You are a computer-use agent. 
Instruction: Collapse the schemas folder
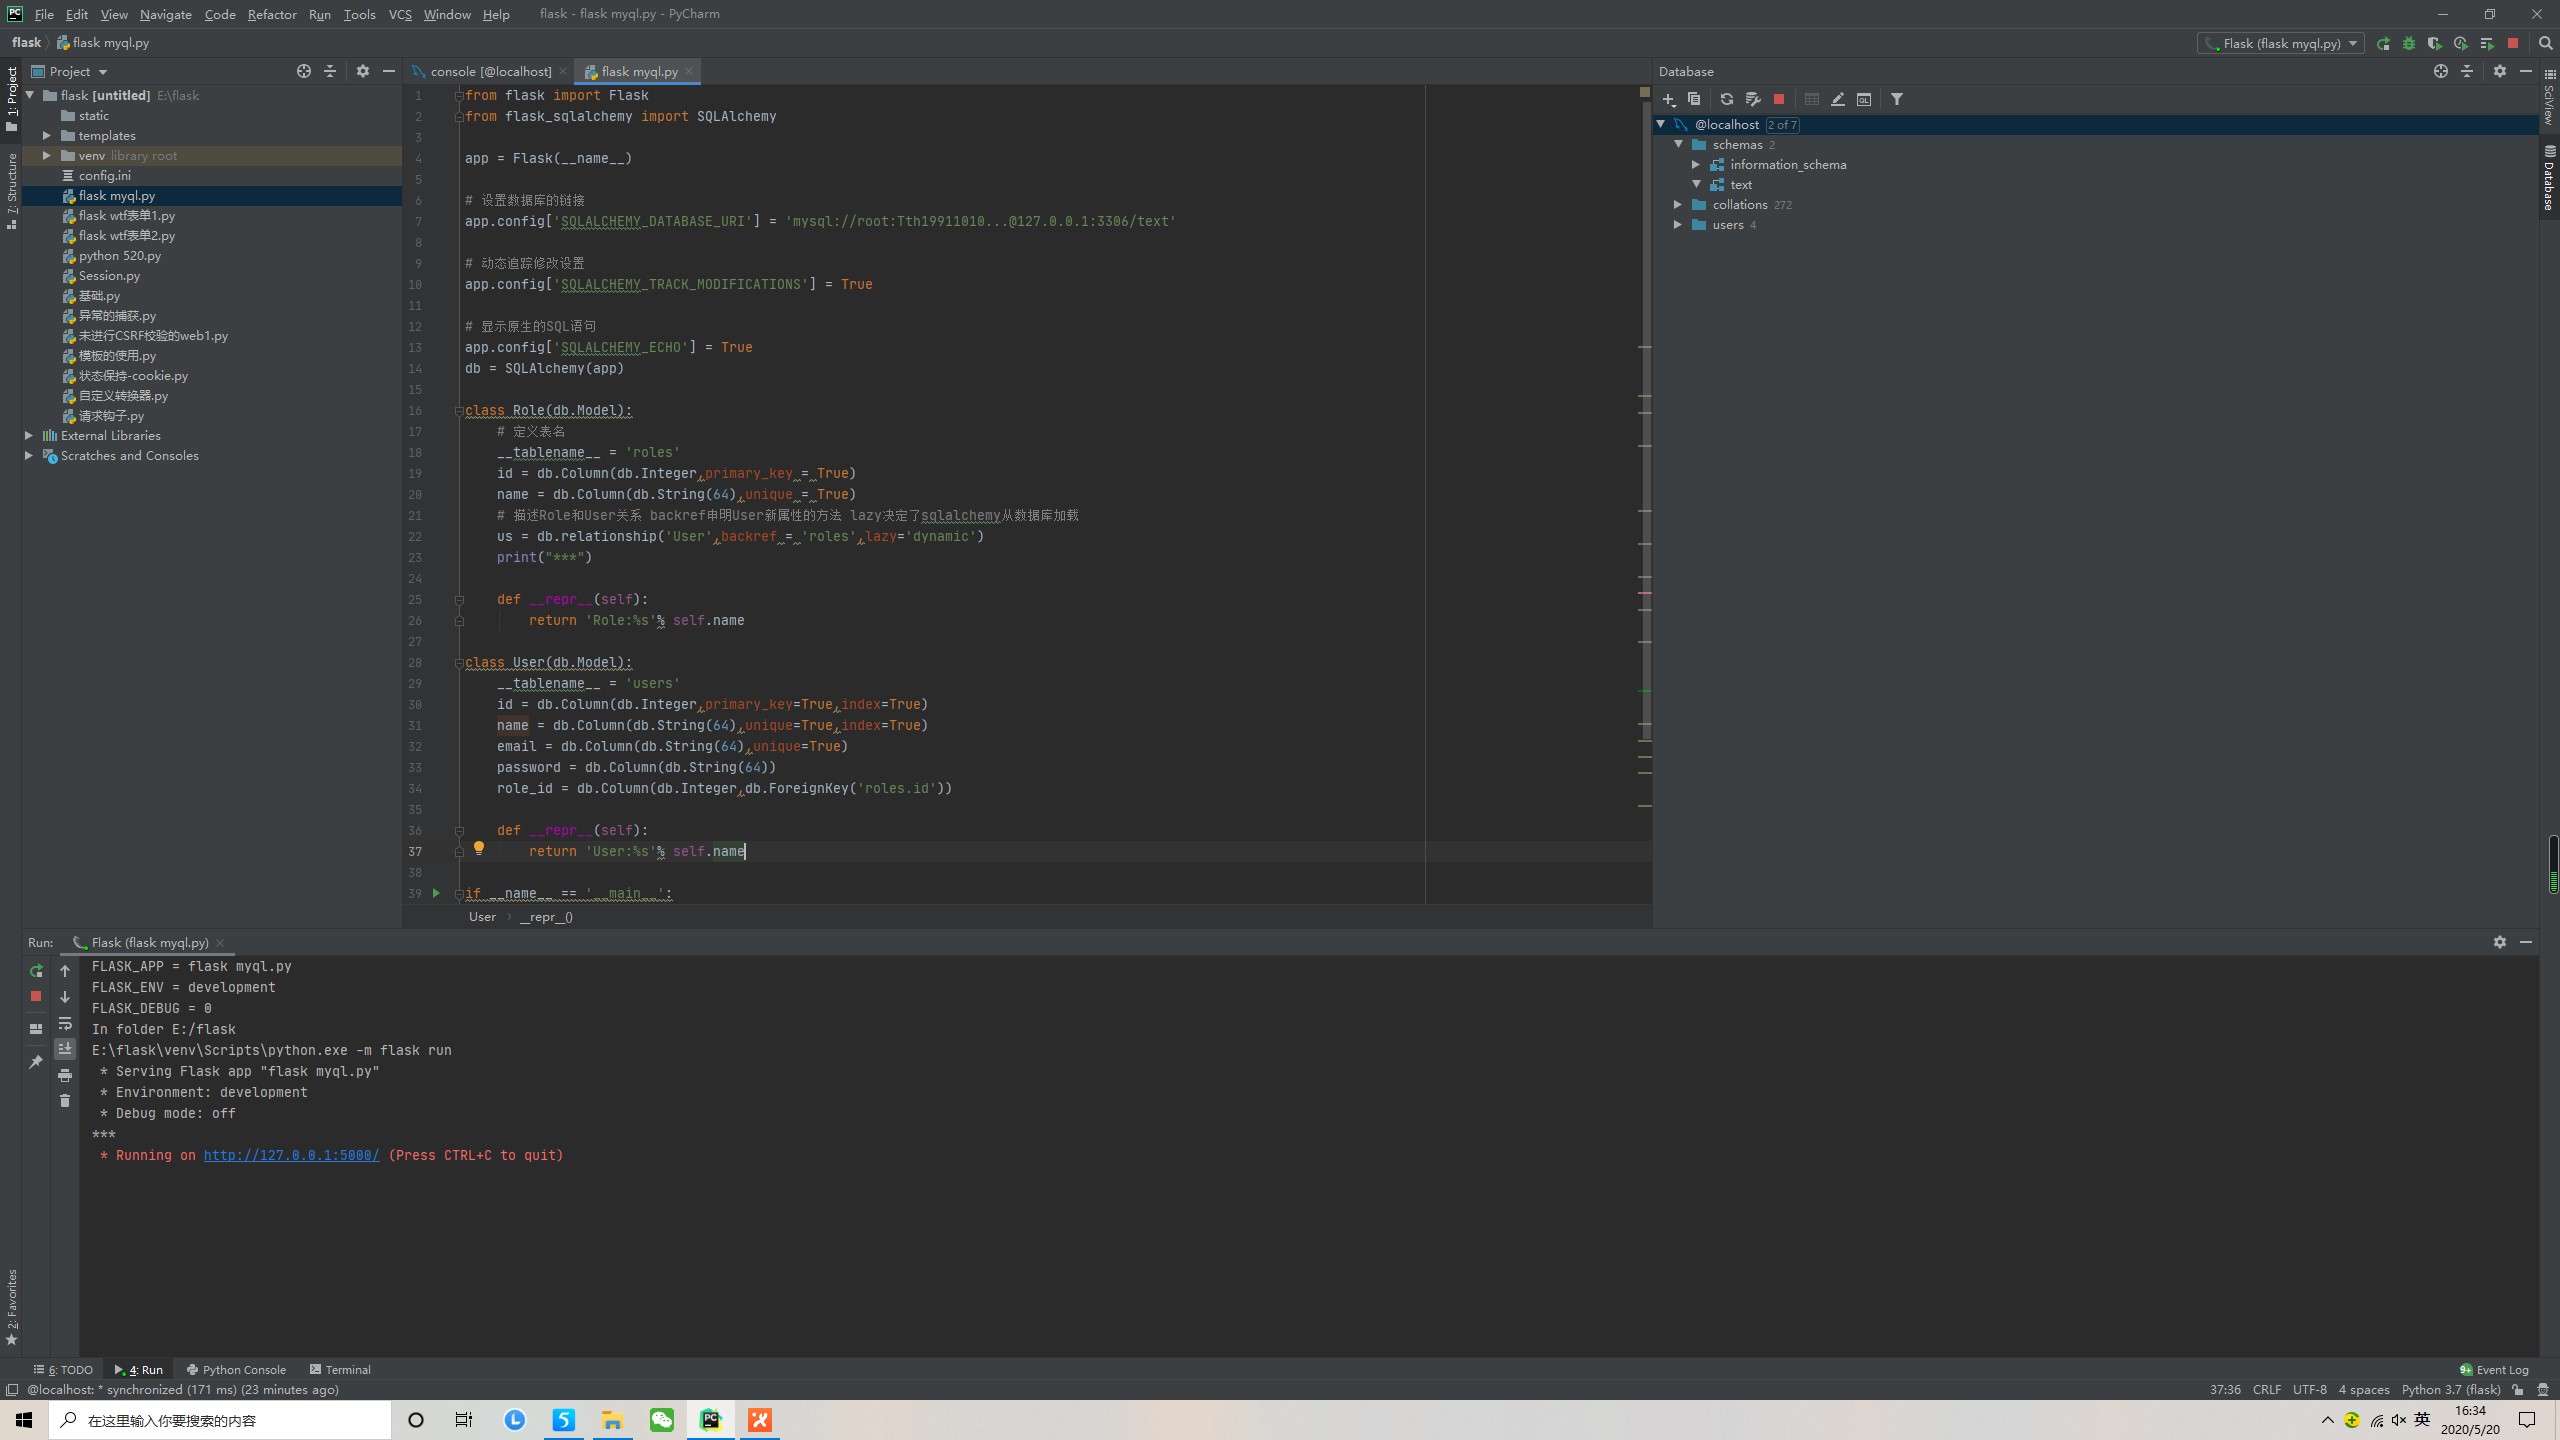point(1679,144)
